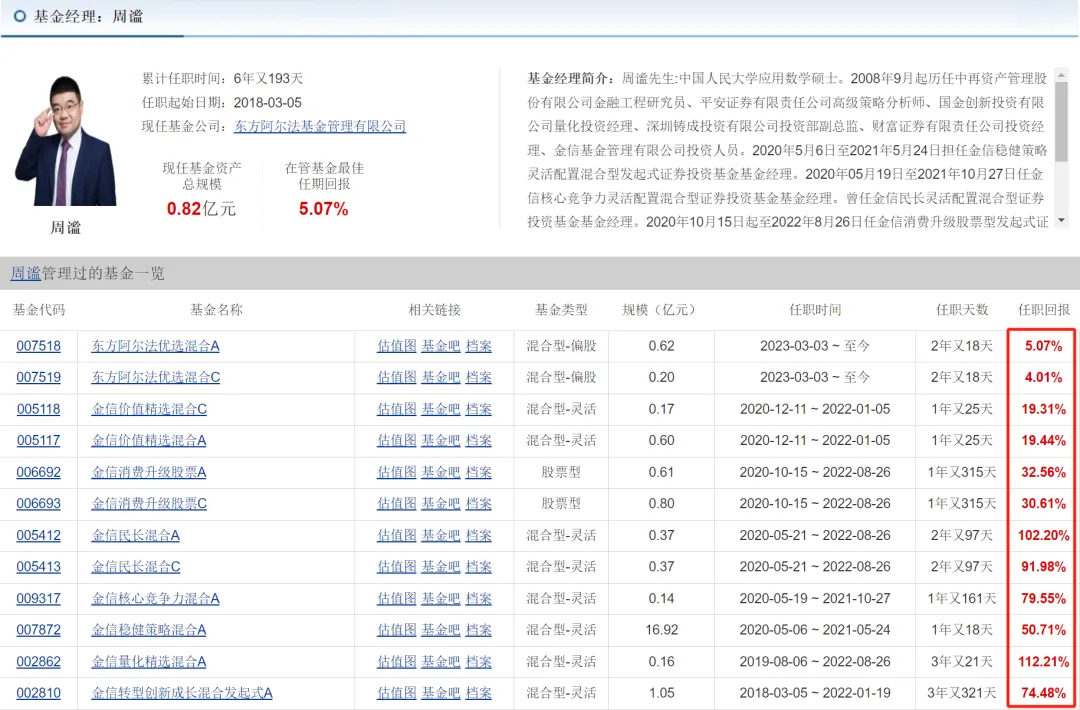Click the circle icon beside 基金经理 title
The width and height of the screenshot is (1080, 710).
click(x=21, y=16)
